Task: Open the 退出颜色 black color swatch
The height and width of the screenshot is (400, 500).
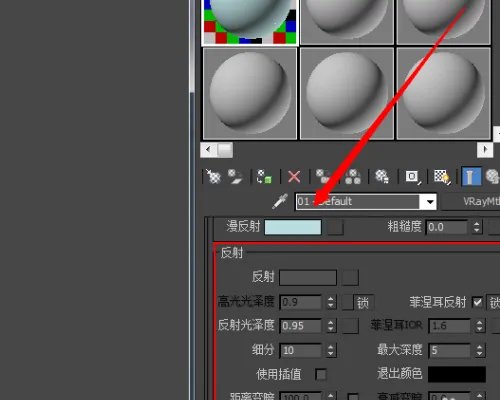Action: click(x=457, y=374)
